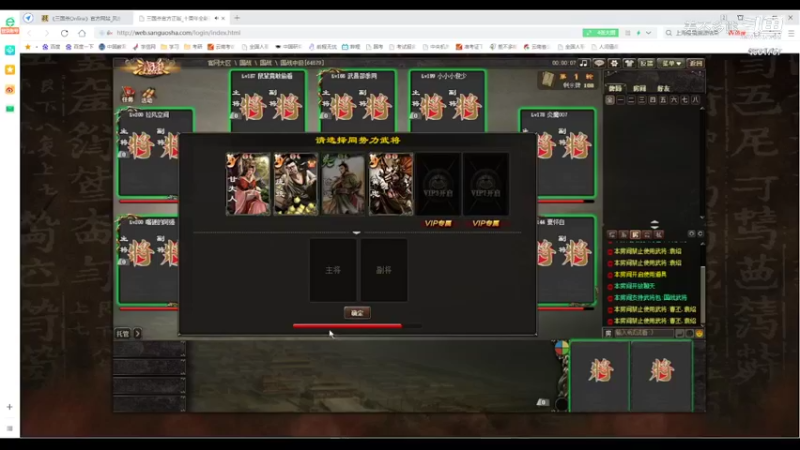Click the first VIP专属 locked card slot
This screenshot has width=800, height=450.
pos(438,185)
